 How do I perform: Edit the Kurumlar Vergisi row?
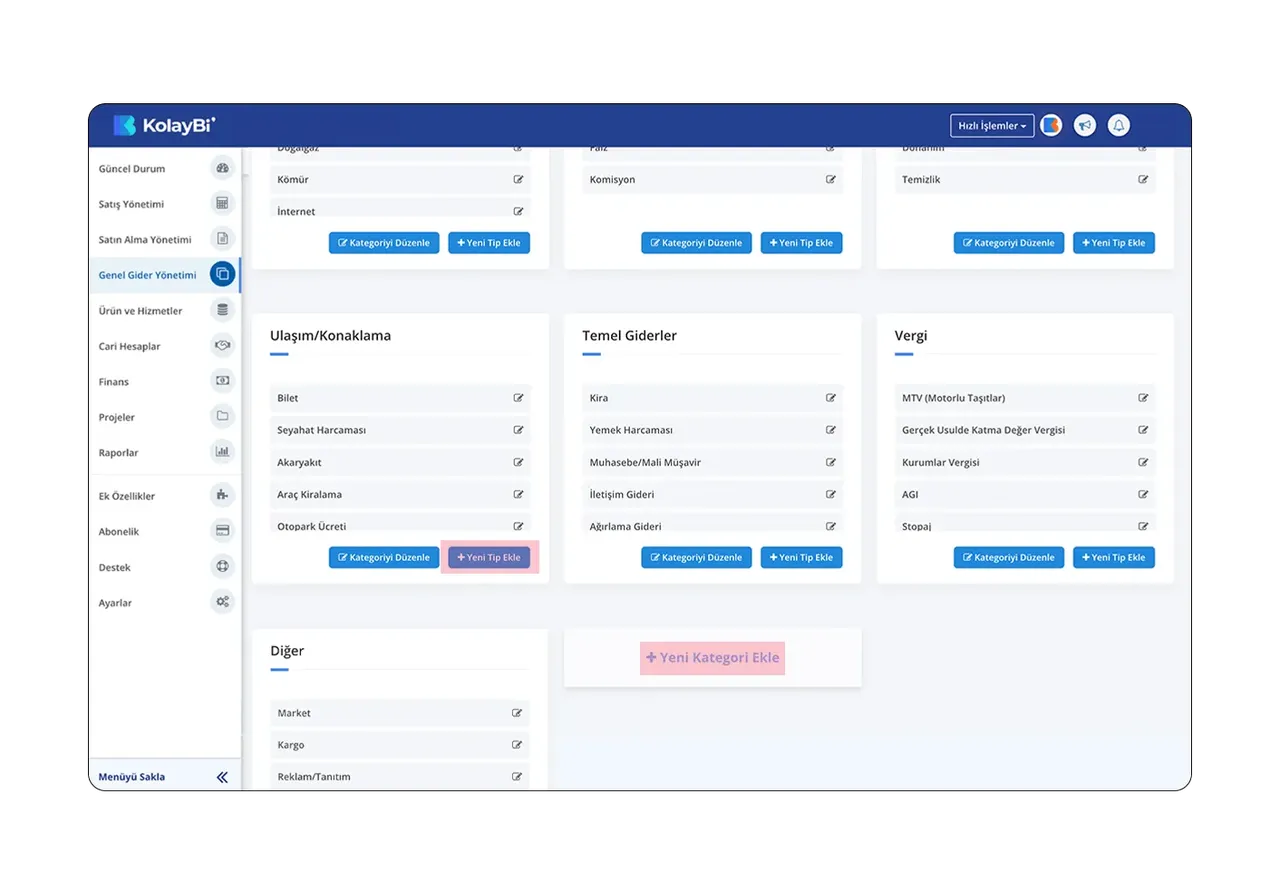coord(1143,462)
